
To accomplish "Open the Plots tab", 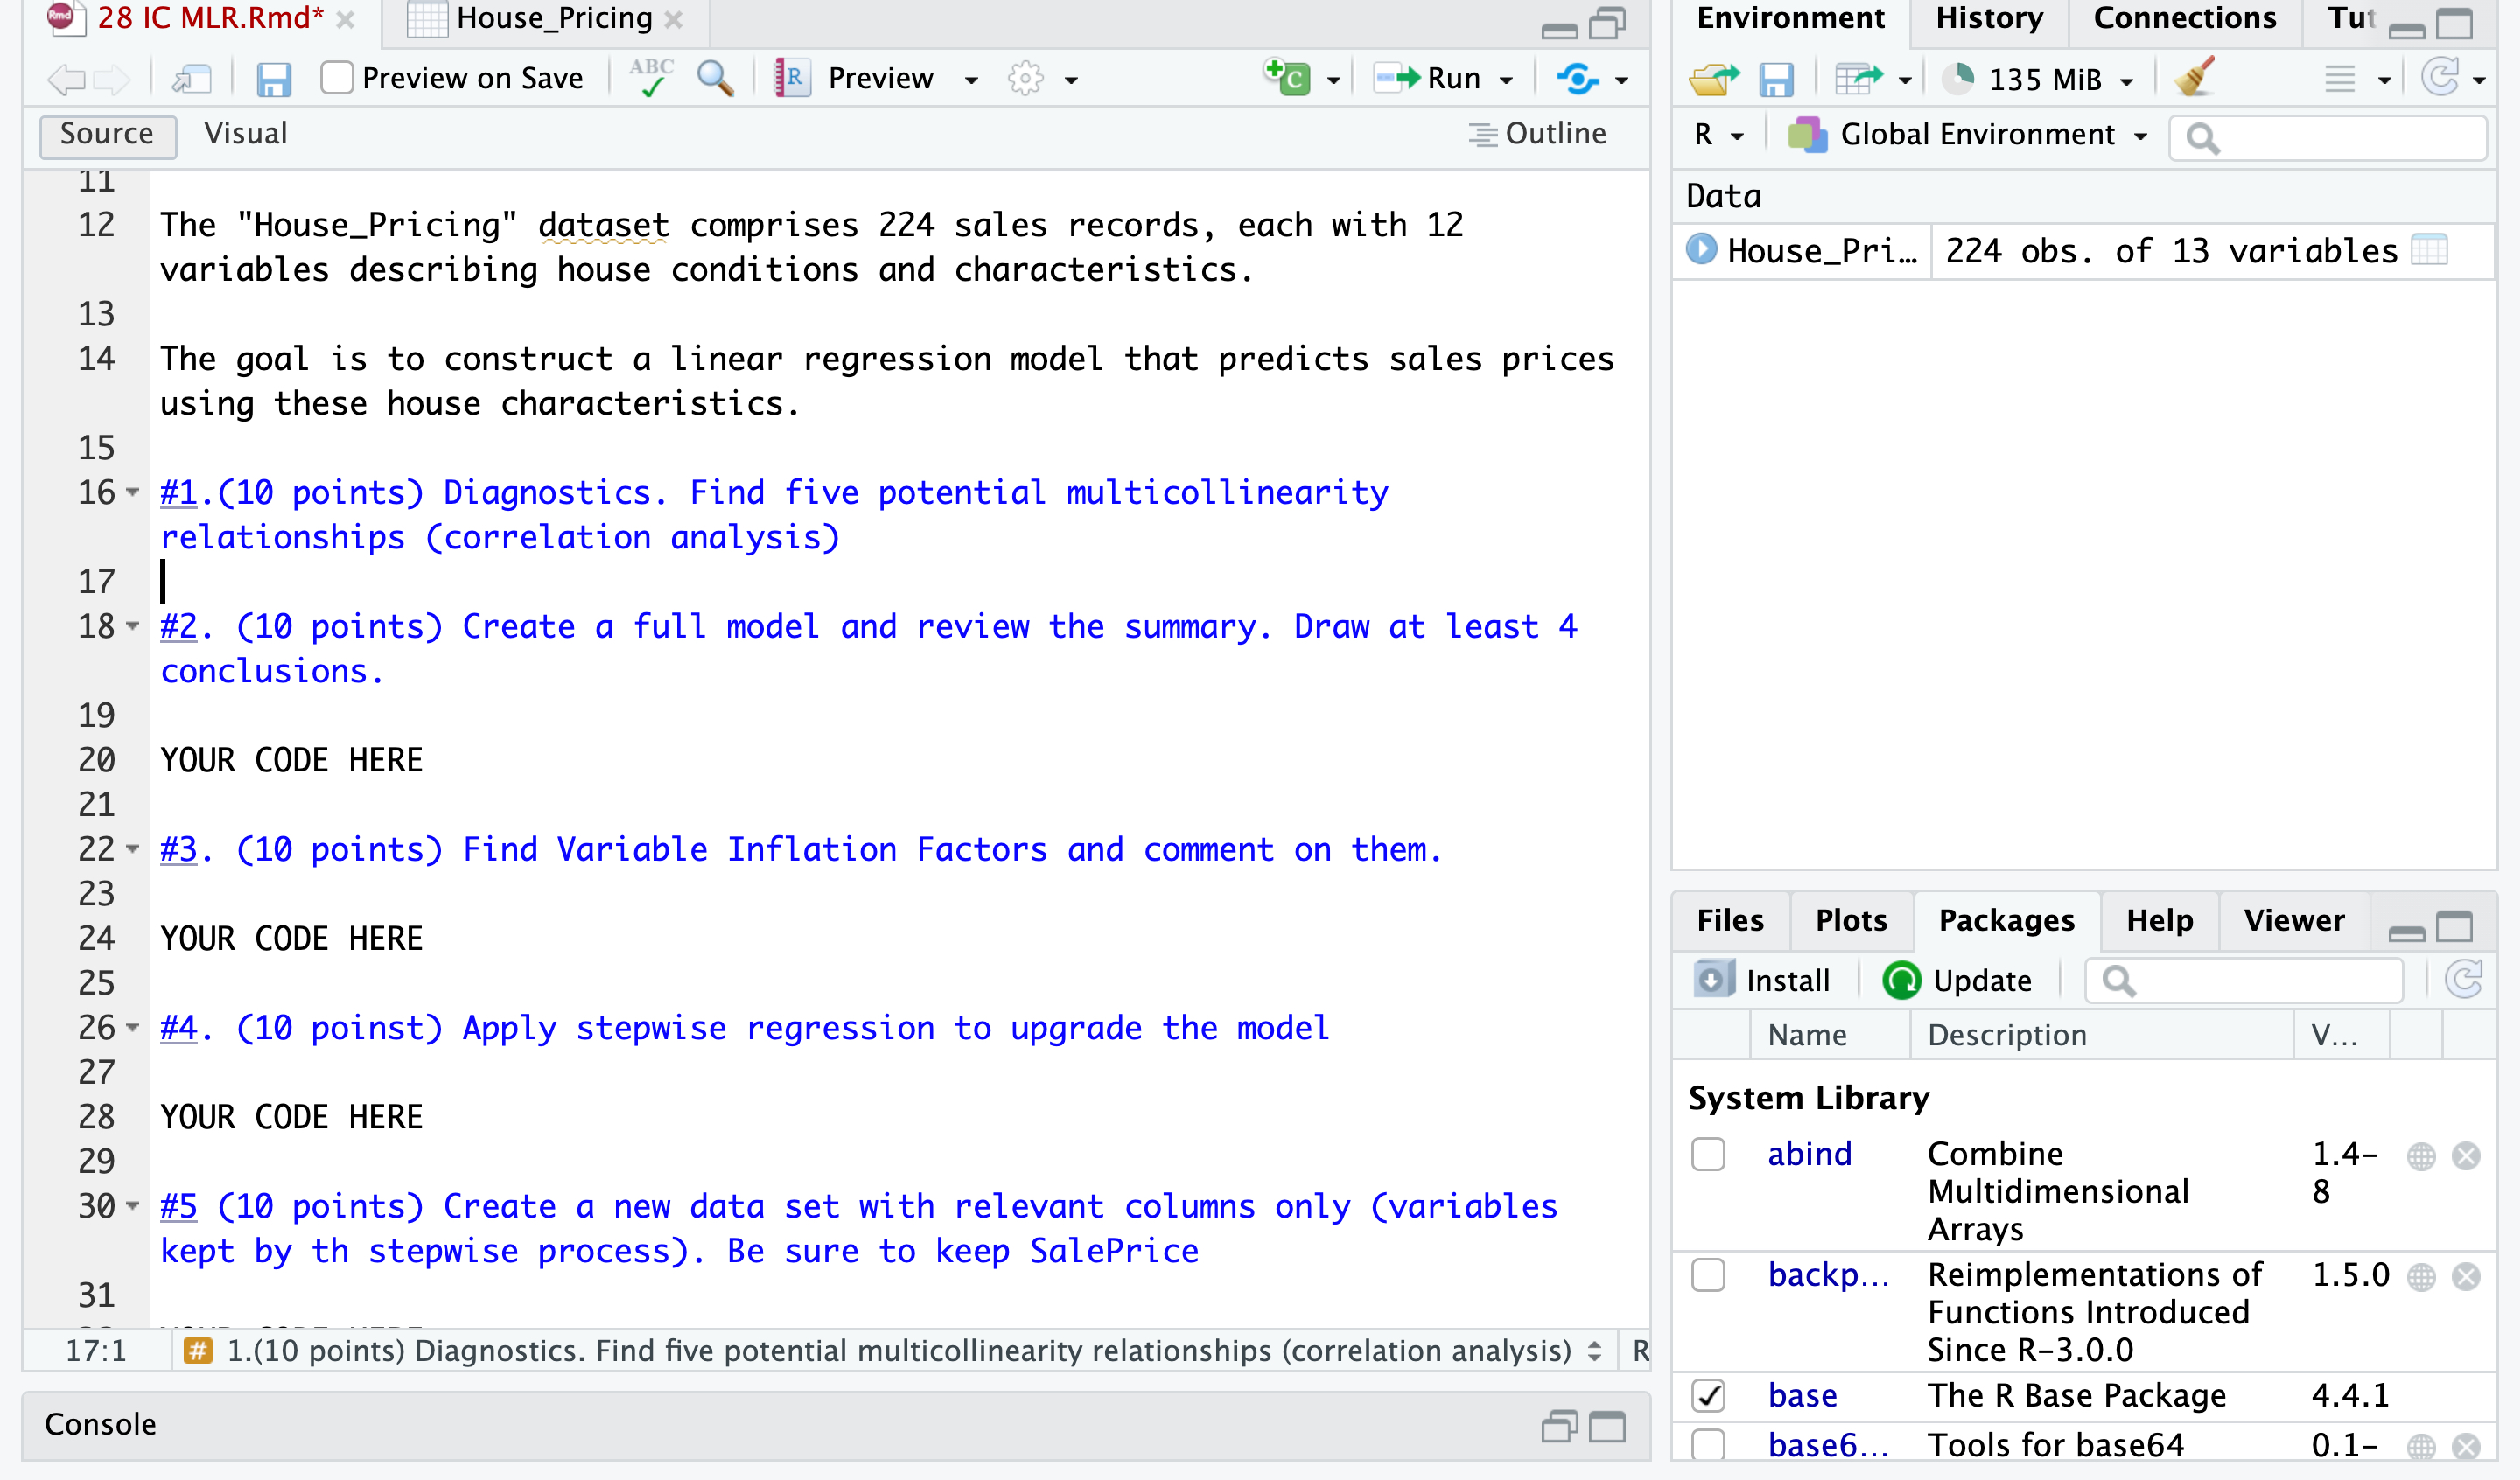I will click(1850, 920).
